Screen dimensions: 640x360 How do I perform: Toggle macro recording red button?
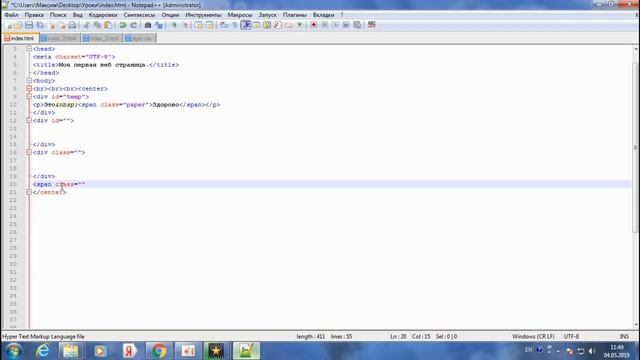tap(313, 25)
